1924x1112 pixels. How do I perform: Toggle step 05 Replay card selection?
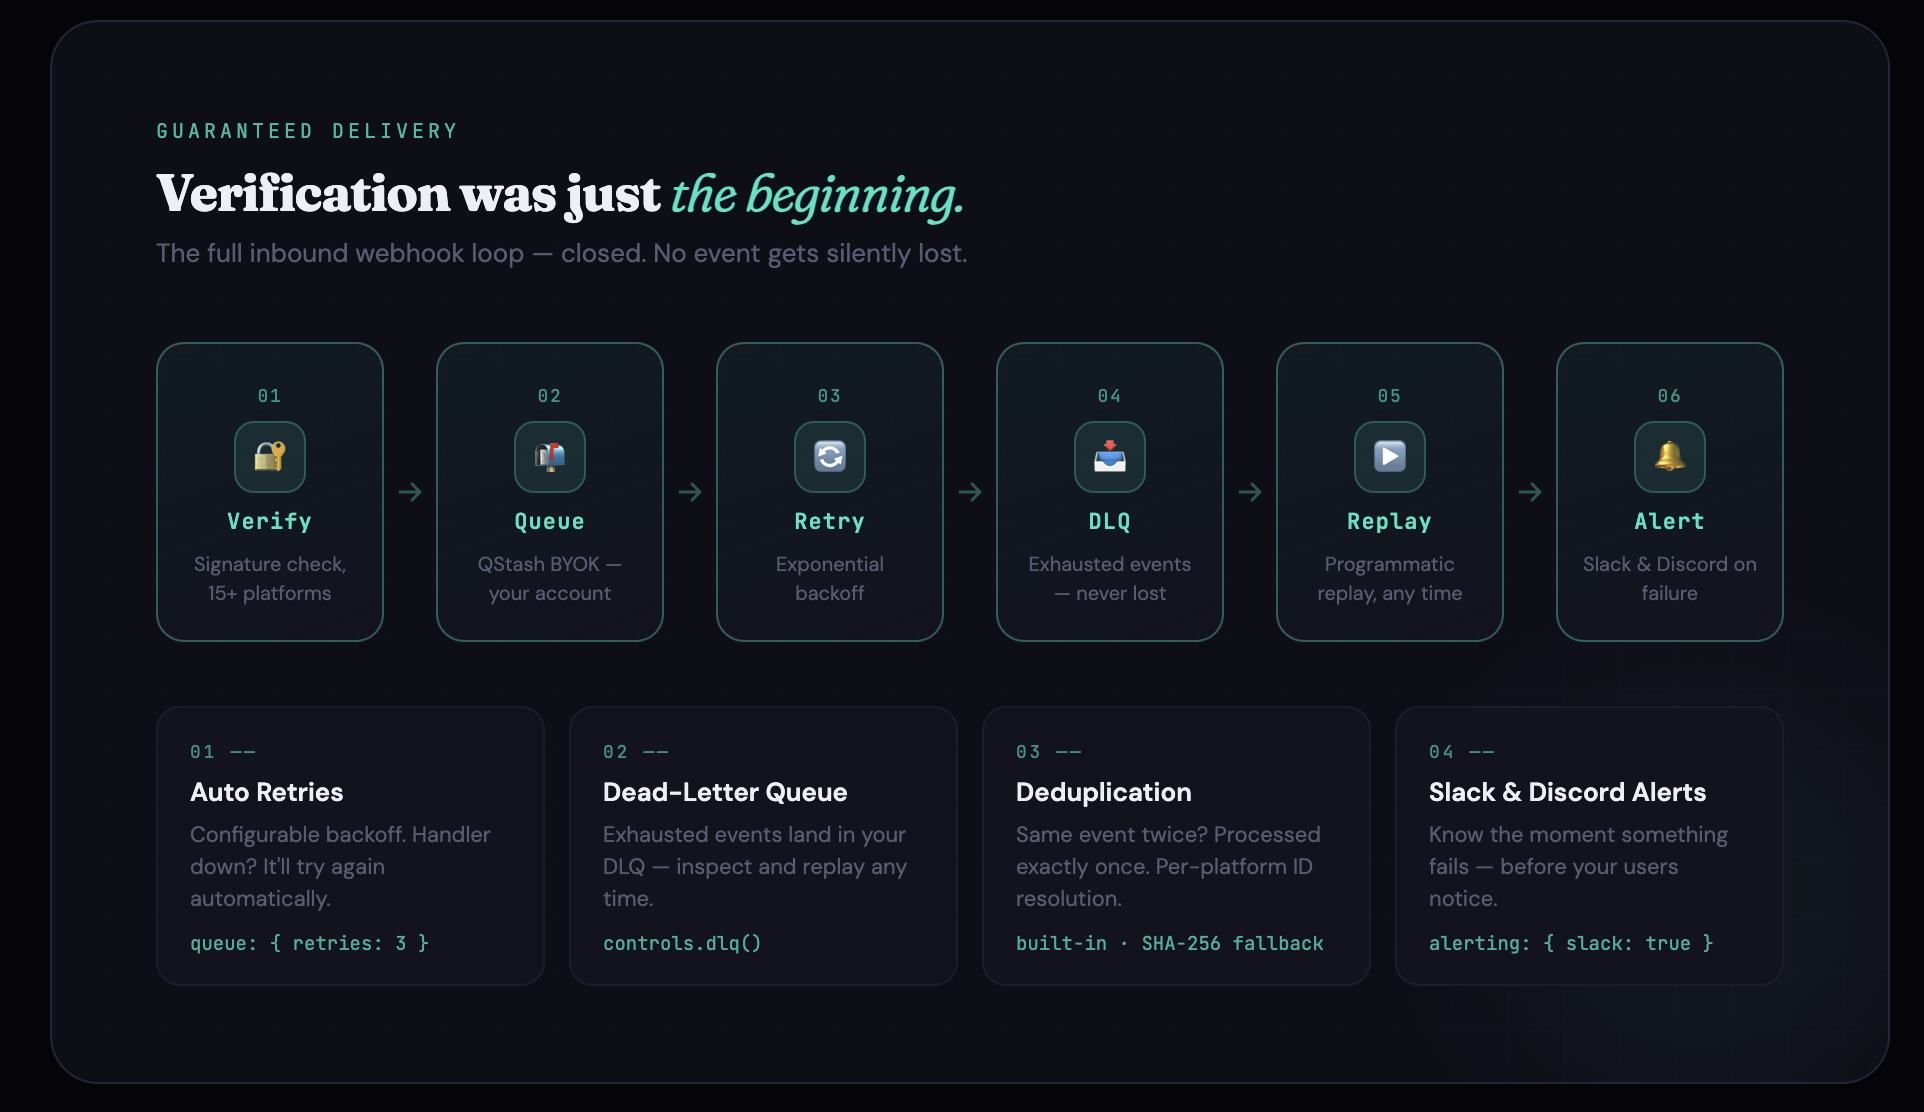pyautogui.click(x=1389, y=492)
